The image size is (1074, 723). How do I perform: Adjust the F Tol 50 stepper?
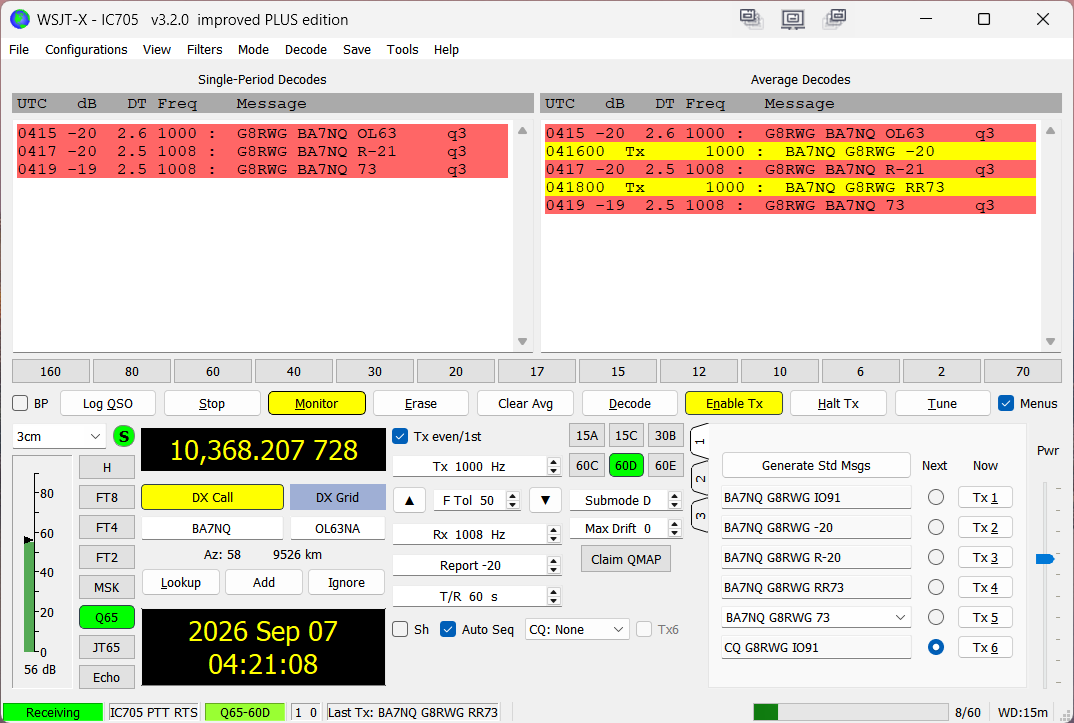tap(512, 500)
